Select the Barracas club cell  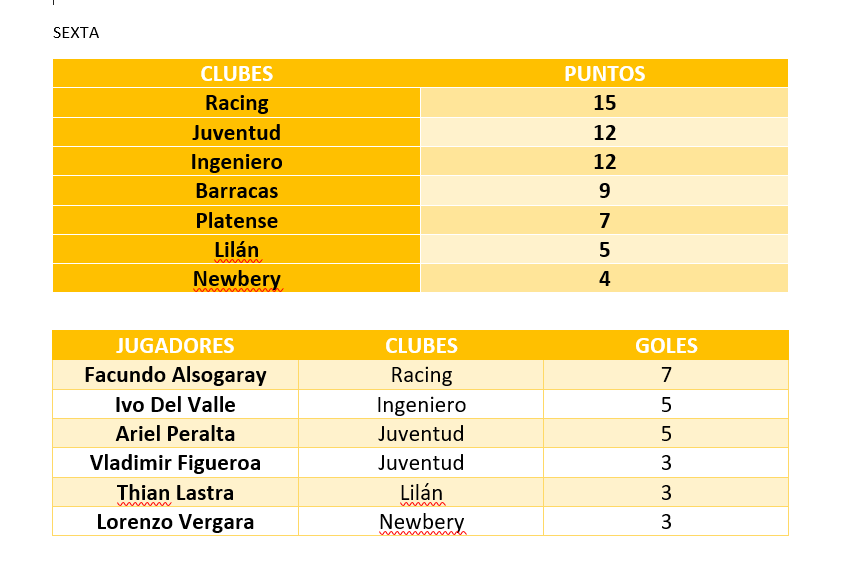237,191
